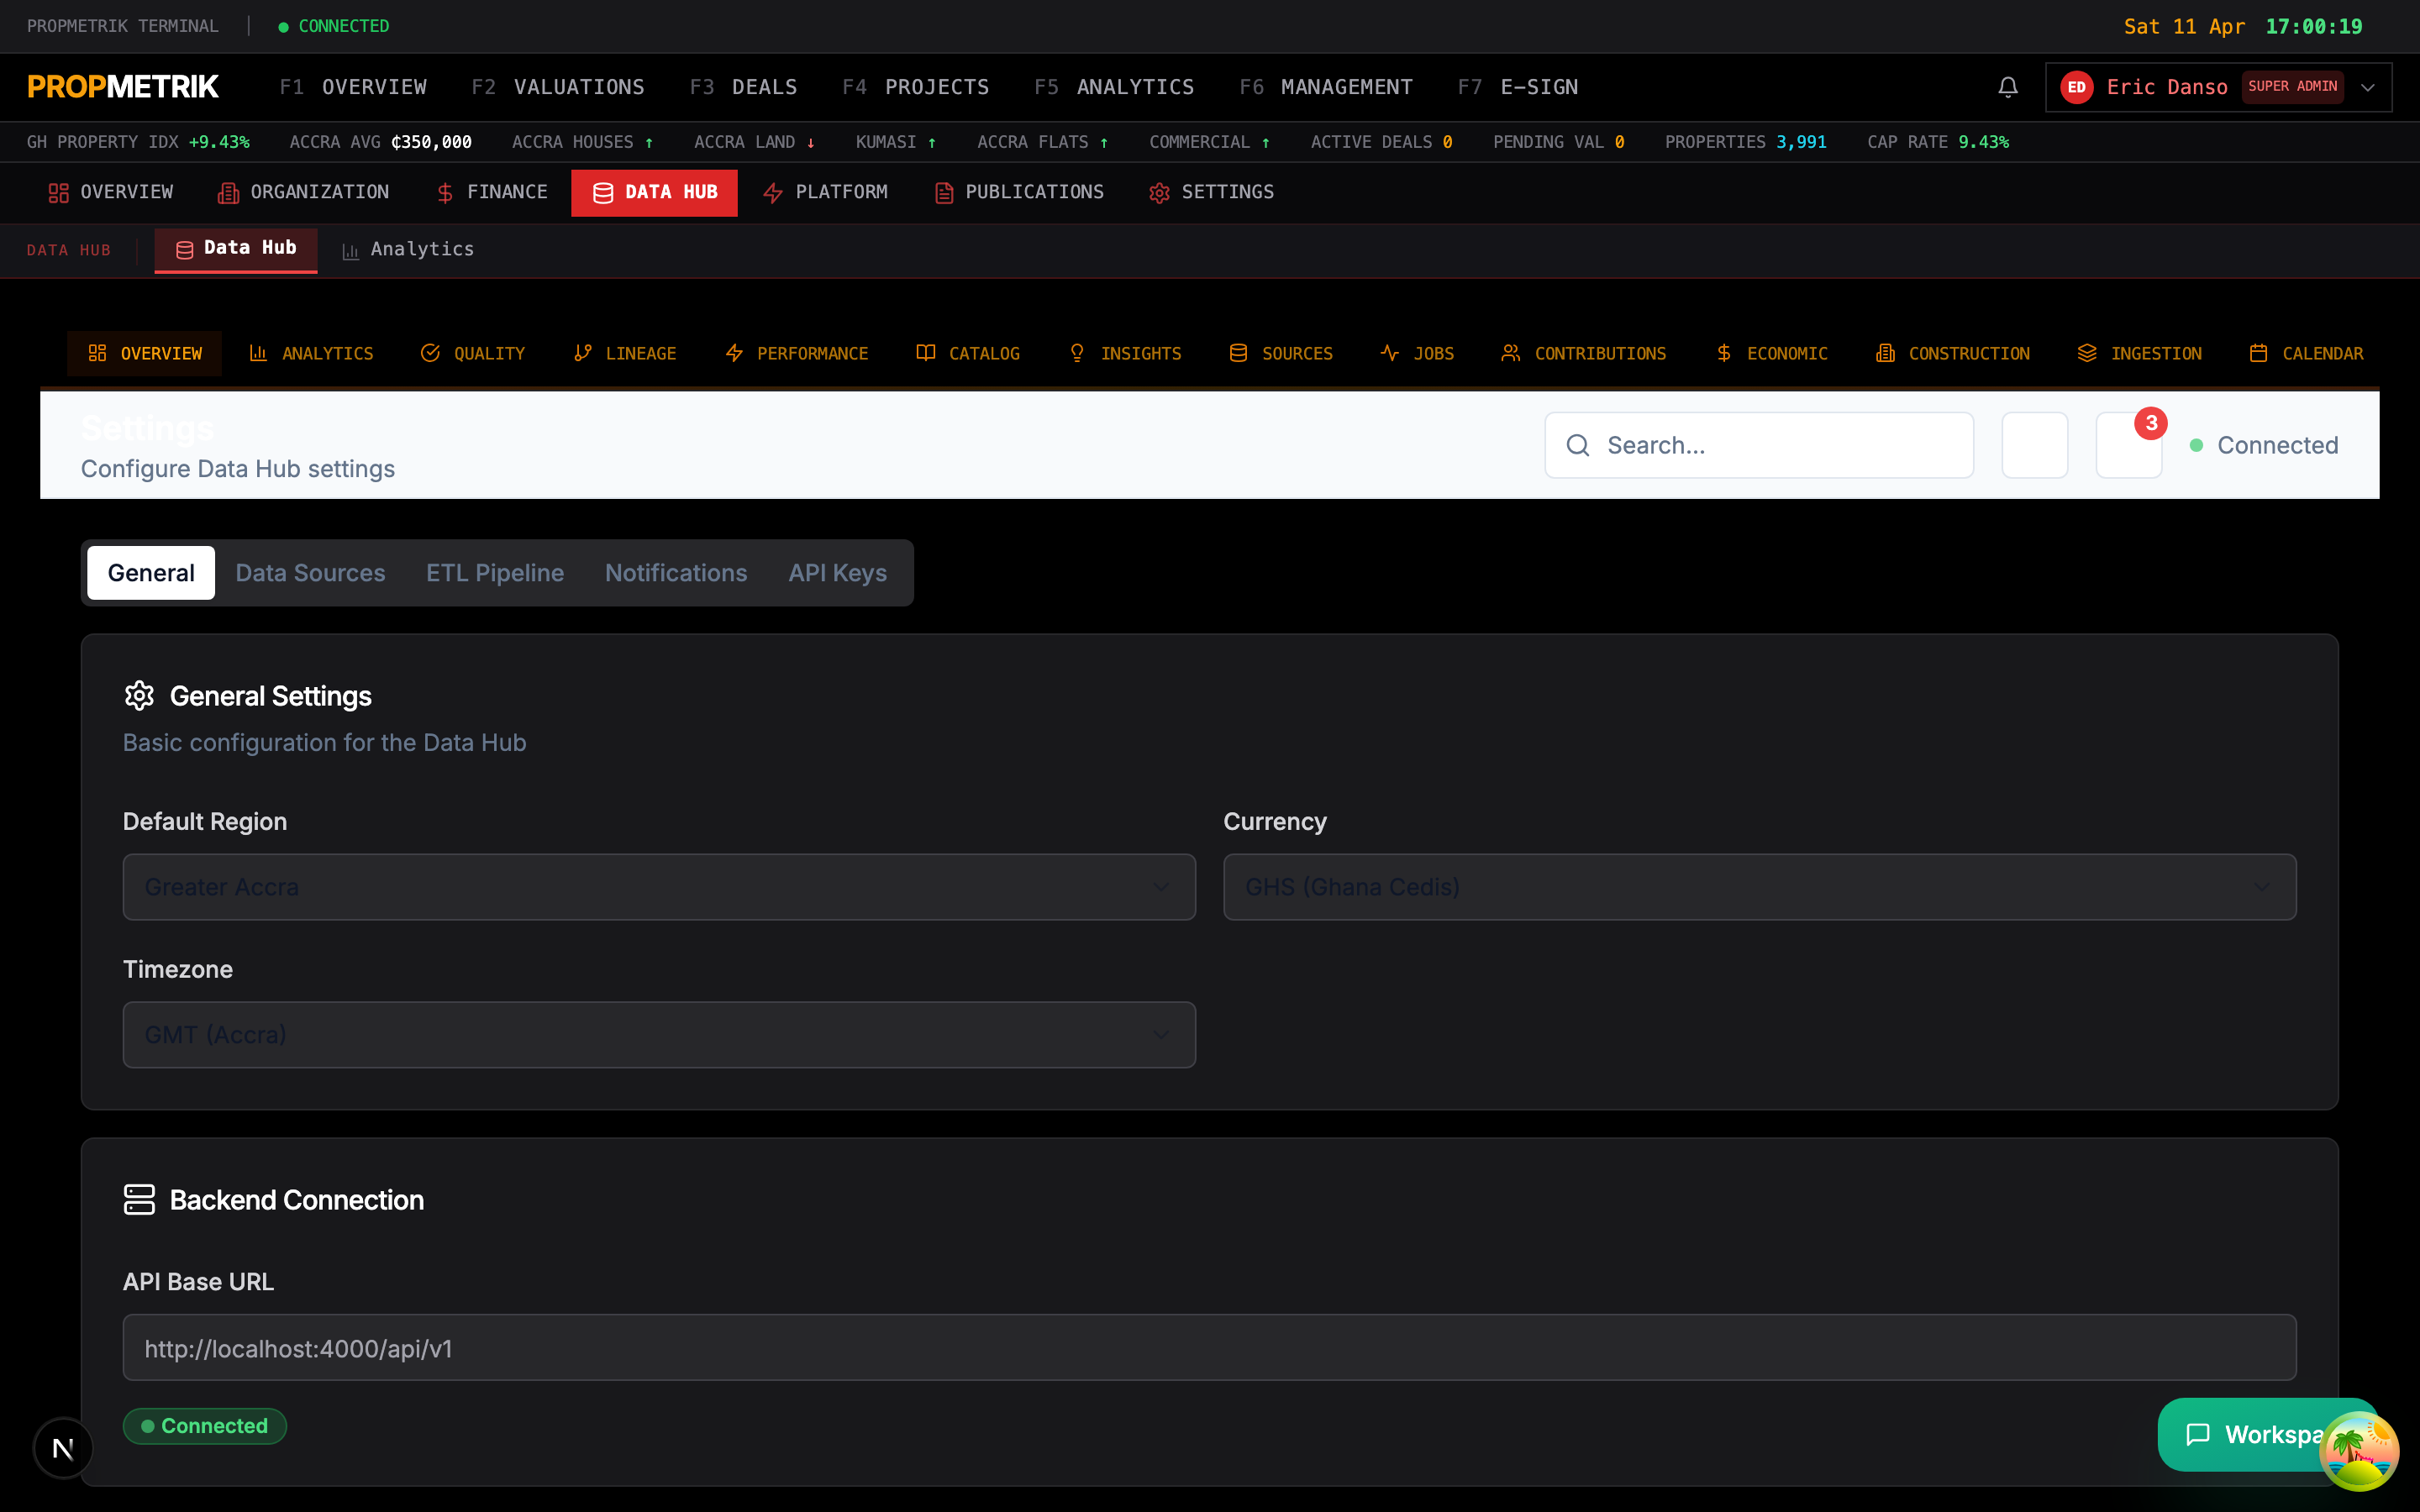Click the Insights lightbulb icon
The image size is (2420, 1512).
1077,353
